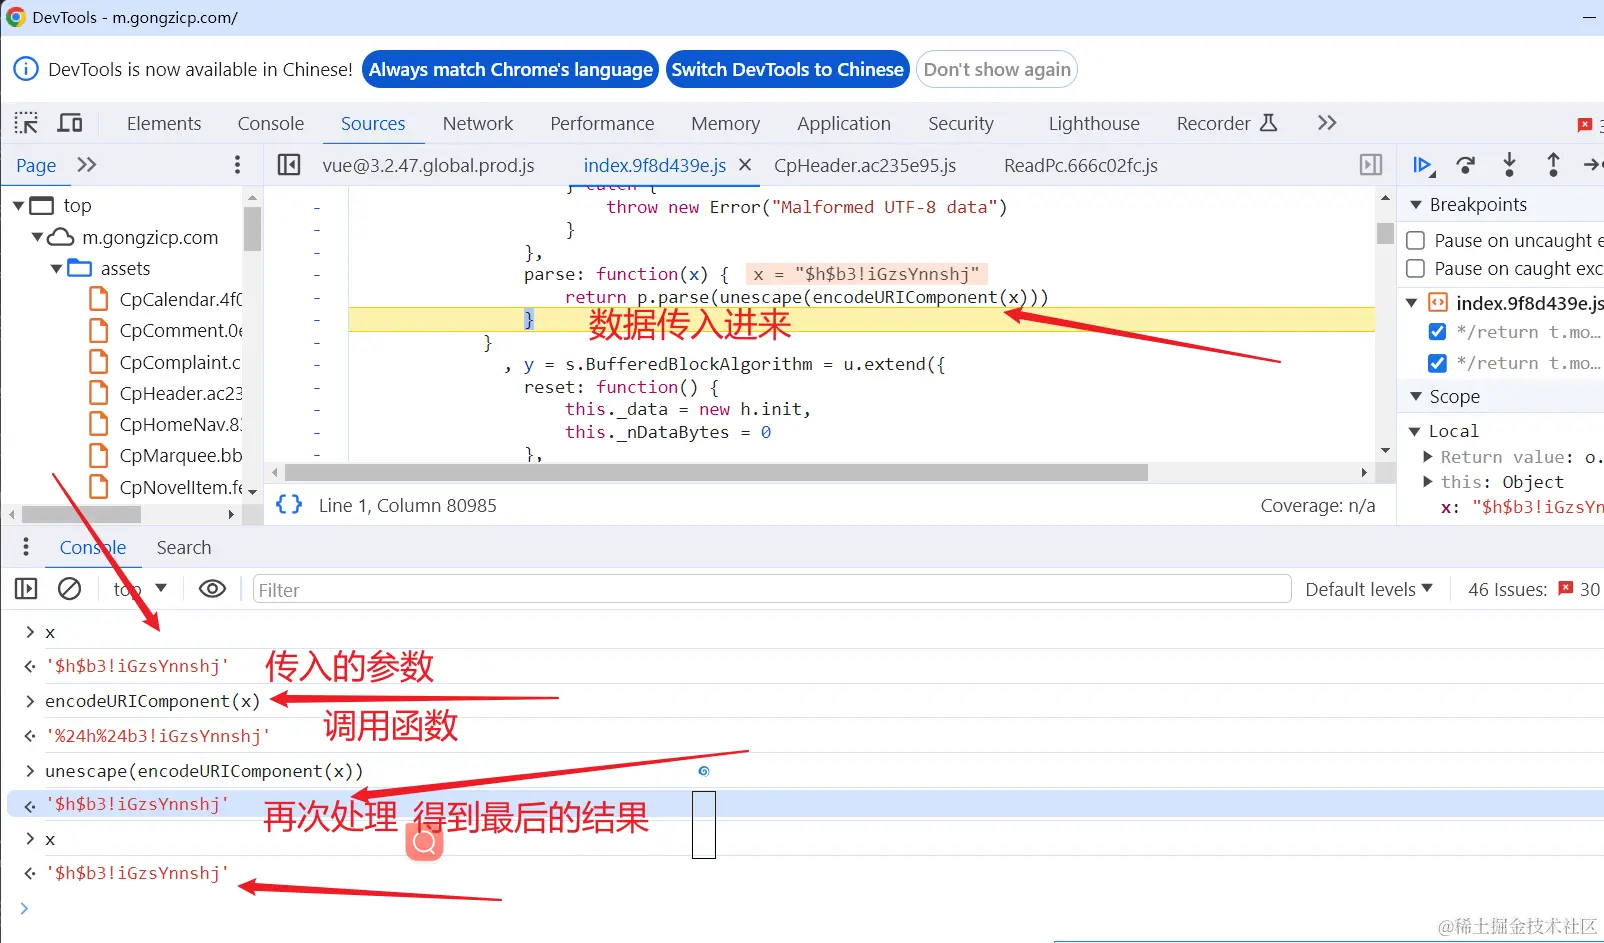Image resolution: width=1604 pixels, height=943 pixels.
Task: Switch to the Elements tab
Action: 164,123
